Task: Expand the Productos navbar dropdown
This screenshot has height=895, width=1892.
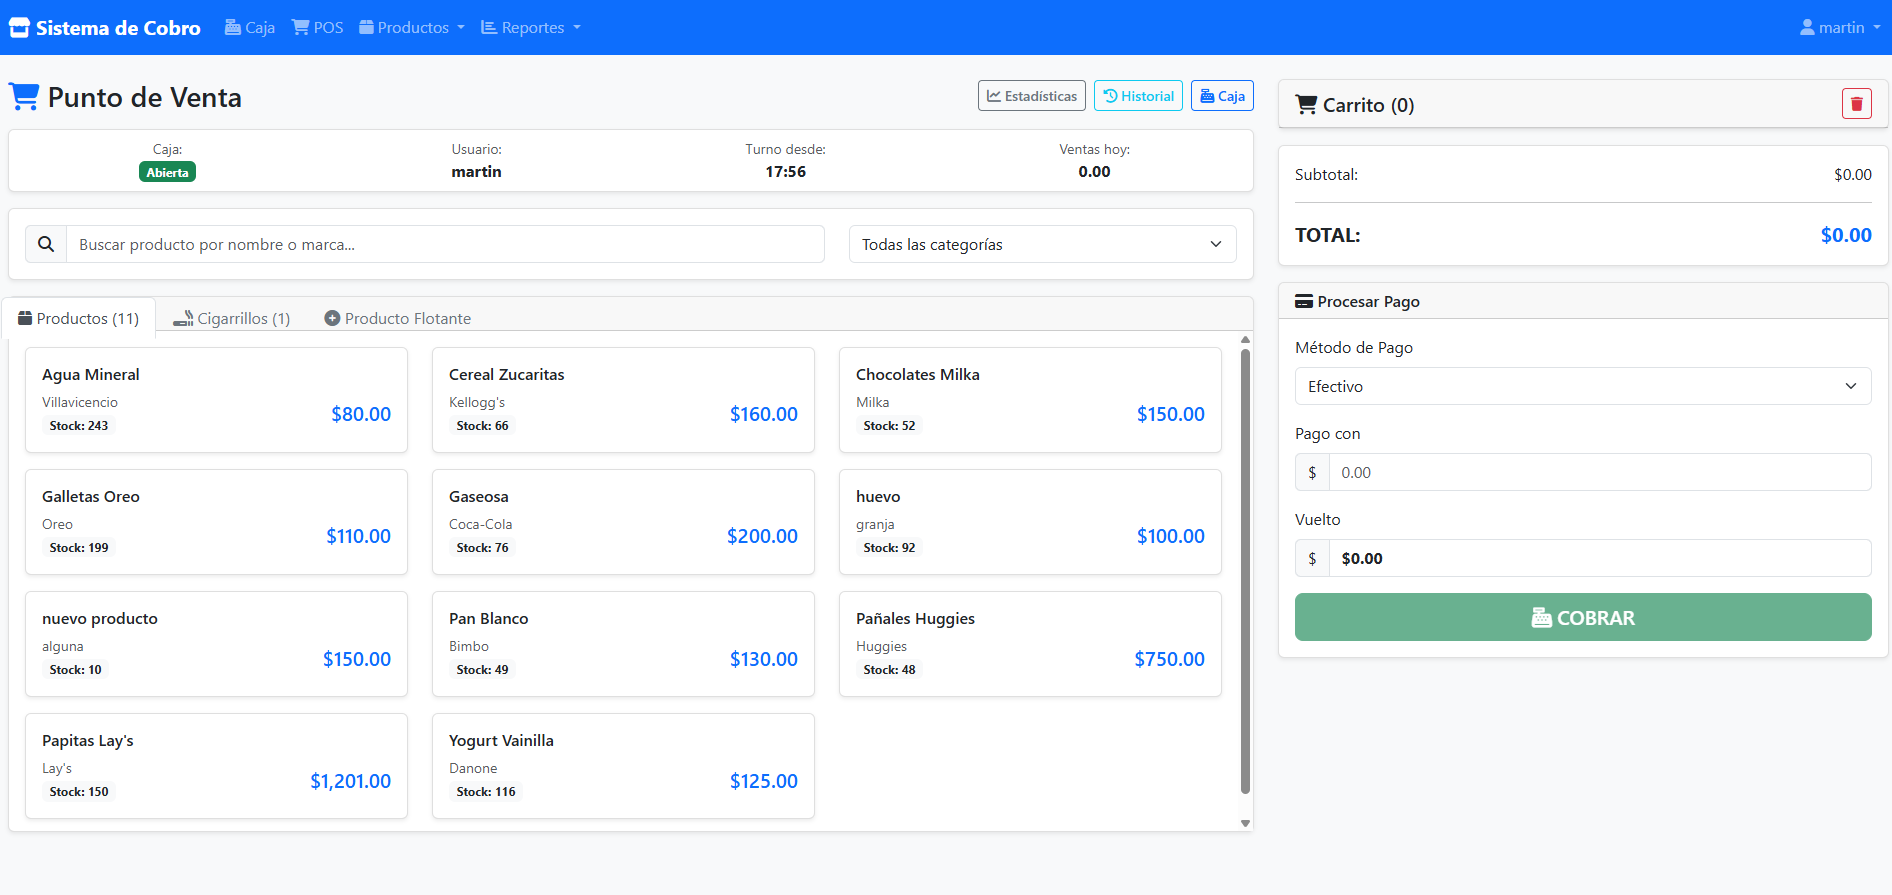Action: pos(412,28)
